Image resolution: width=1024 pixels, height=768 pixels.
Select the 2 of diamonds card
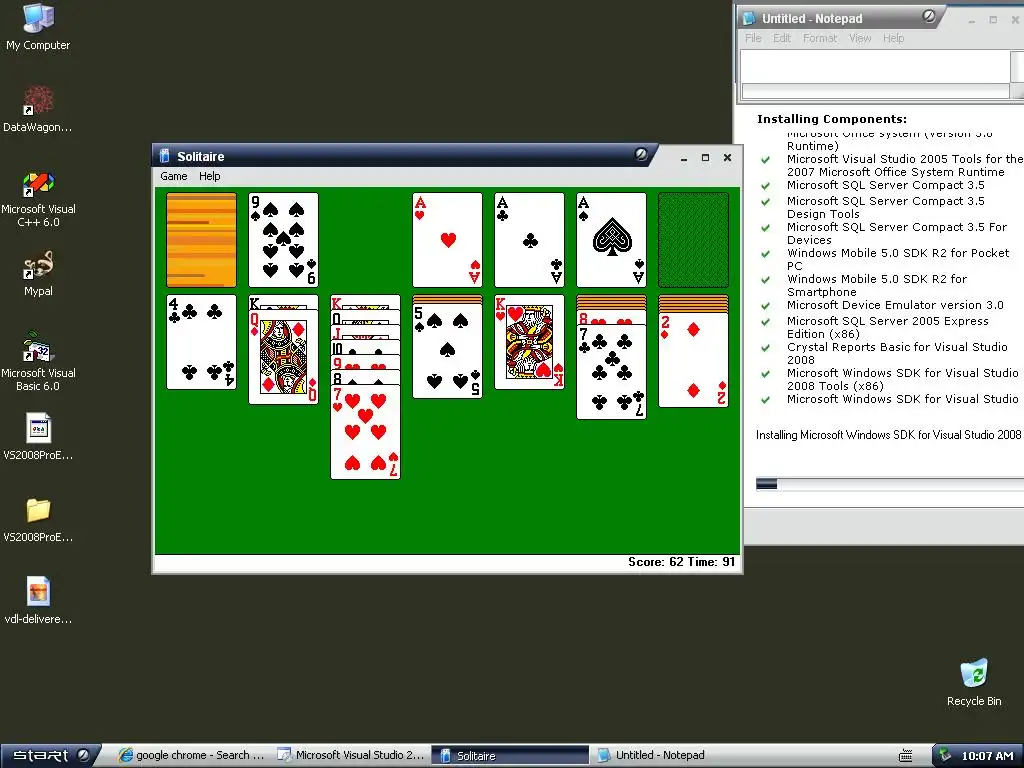pyautogui.click(x=694, y=360)
